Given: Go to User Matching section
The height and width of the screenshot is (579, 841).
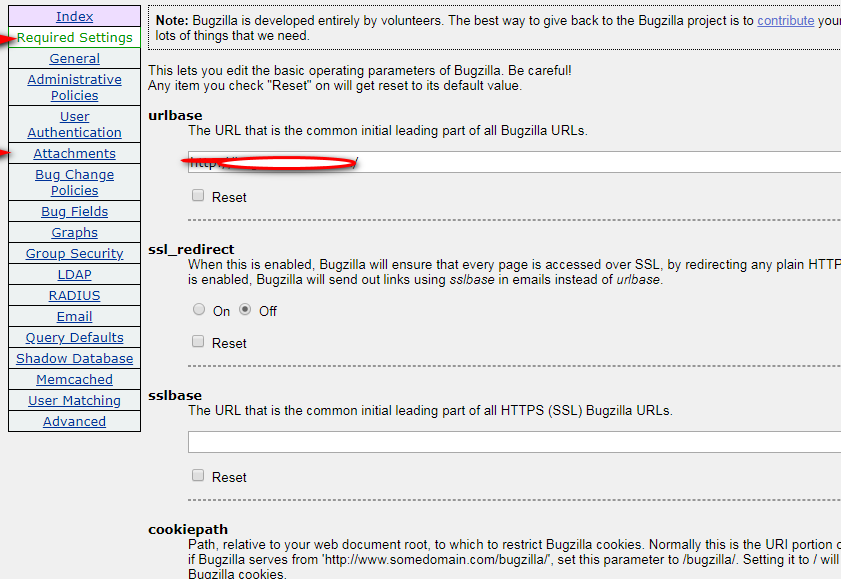Looking at the screenshot, I should click(x=75, y=400).
